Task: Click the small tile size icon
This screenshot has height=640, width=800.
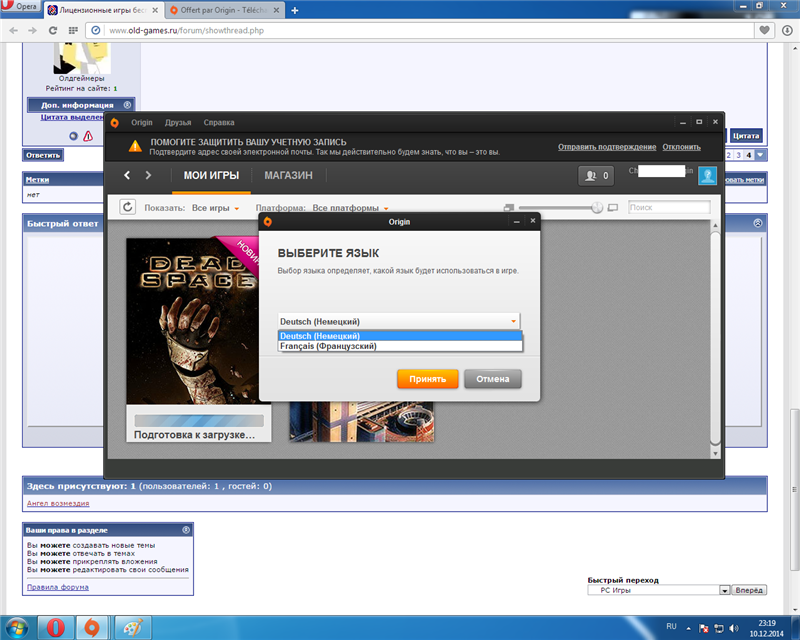Action: click(x=508, y=208)
